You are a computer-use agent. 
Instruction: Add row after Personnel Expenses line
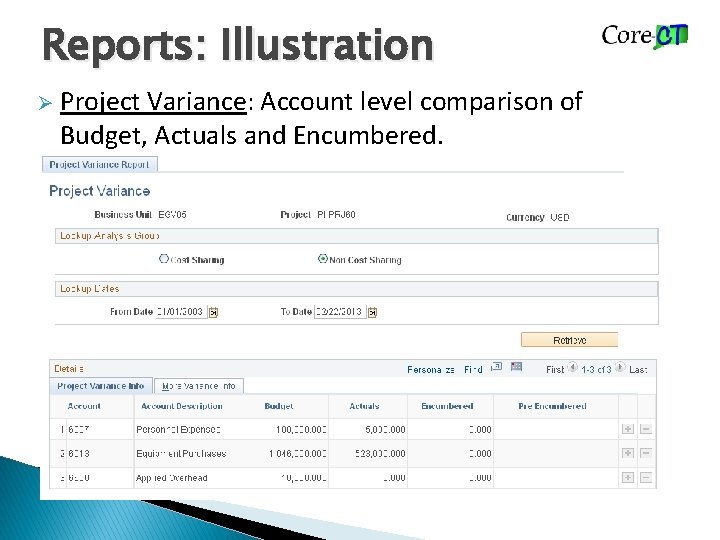pyautogui.click(x=628, y=429)
